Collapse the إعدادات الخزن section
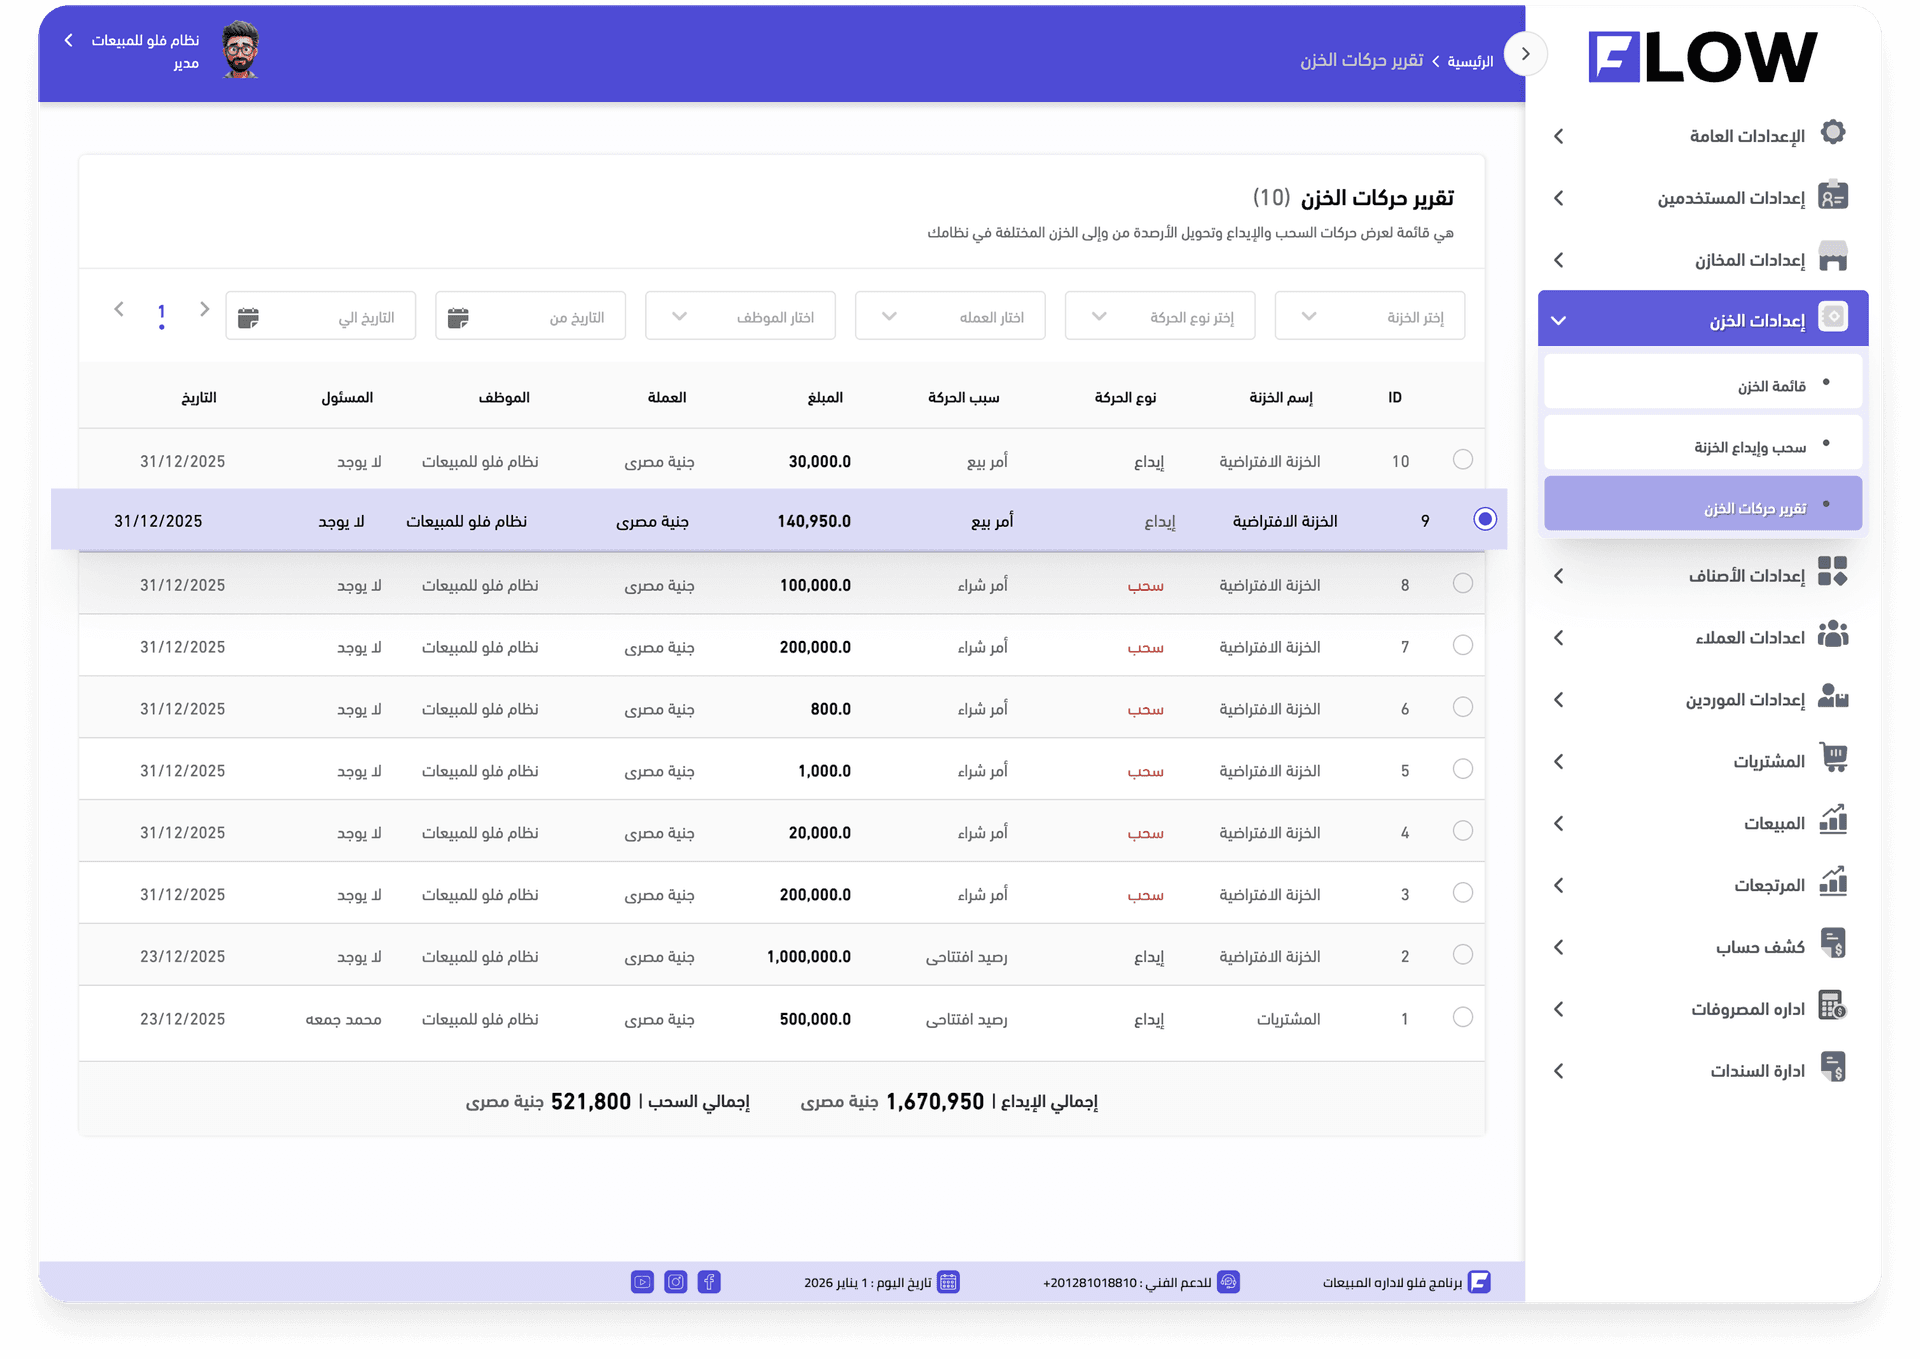 [1558, 320]
